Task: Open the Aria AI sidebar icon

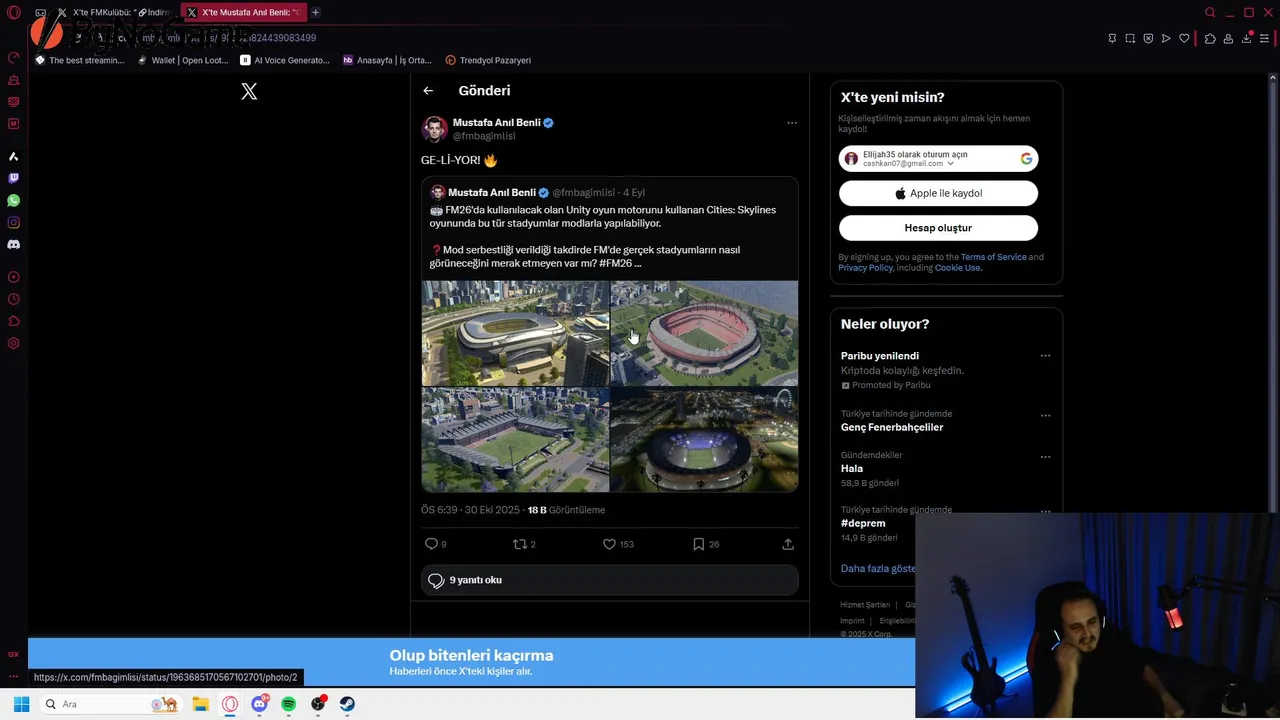Action: coord(13,156)
